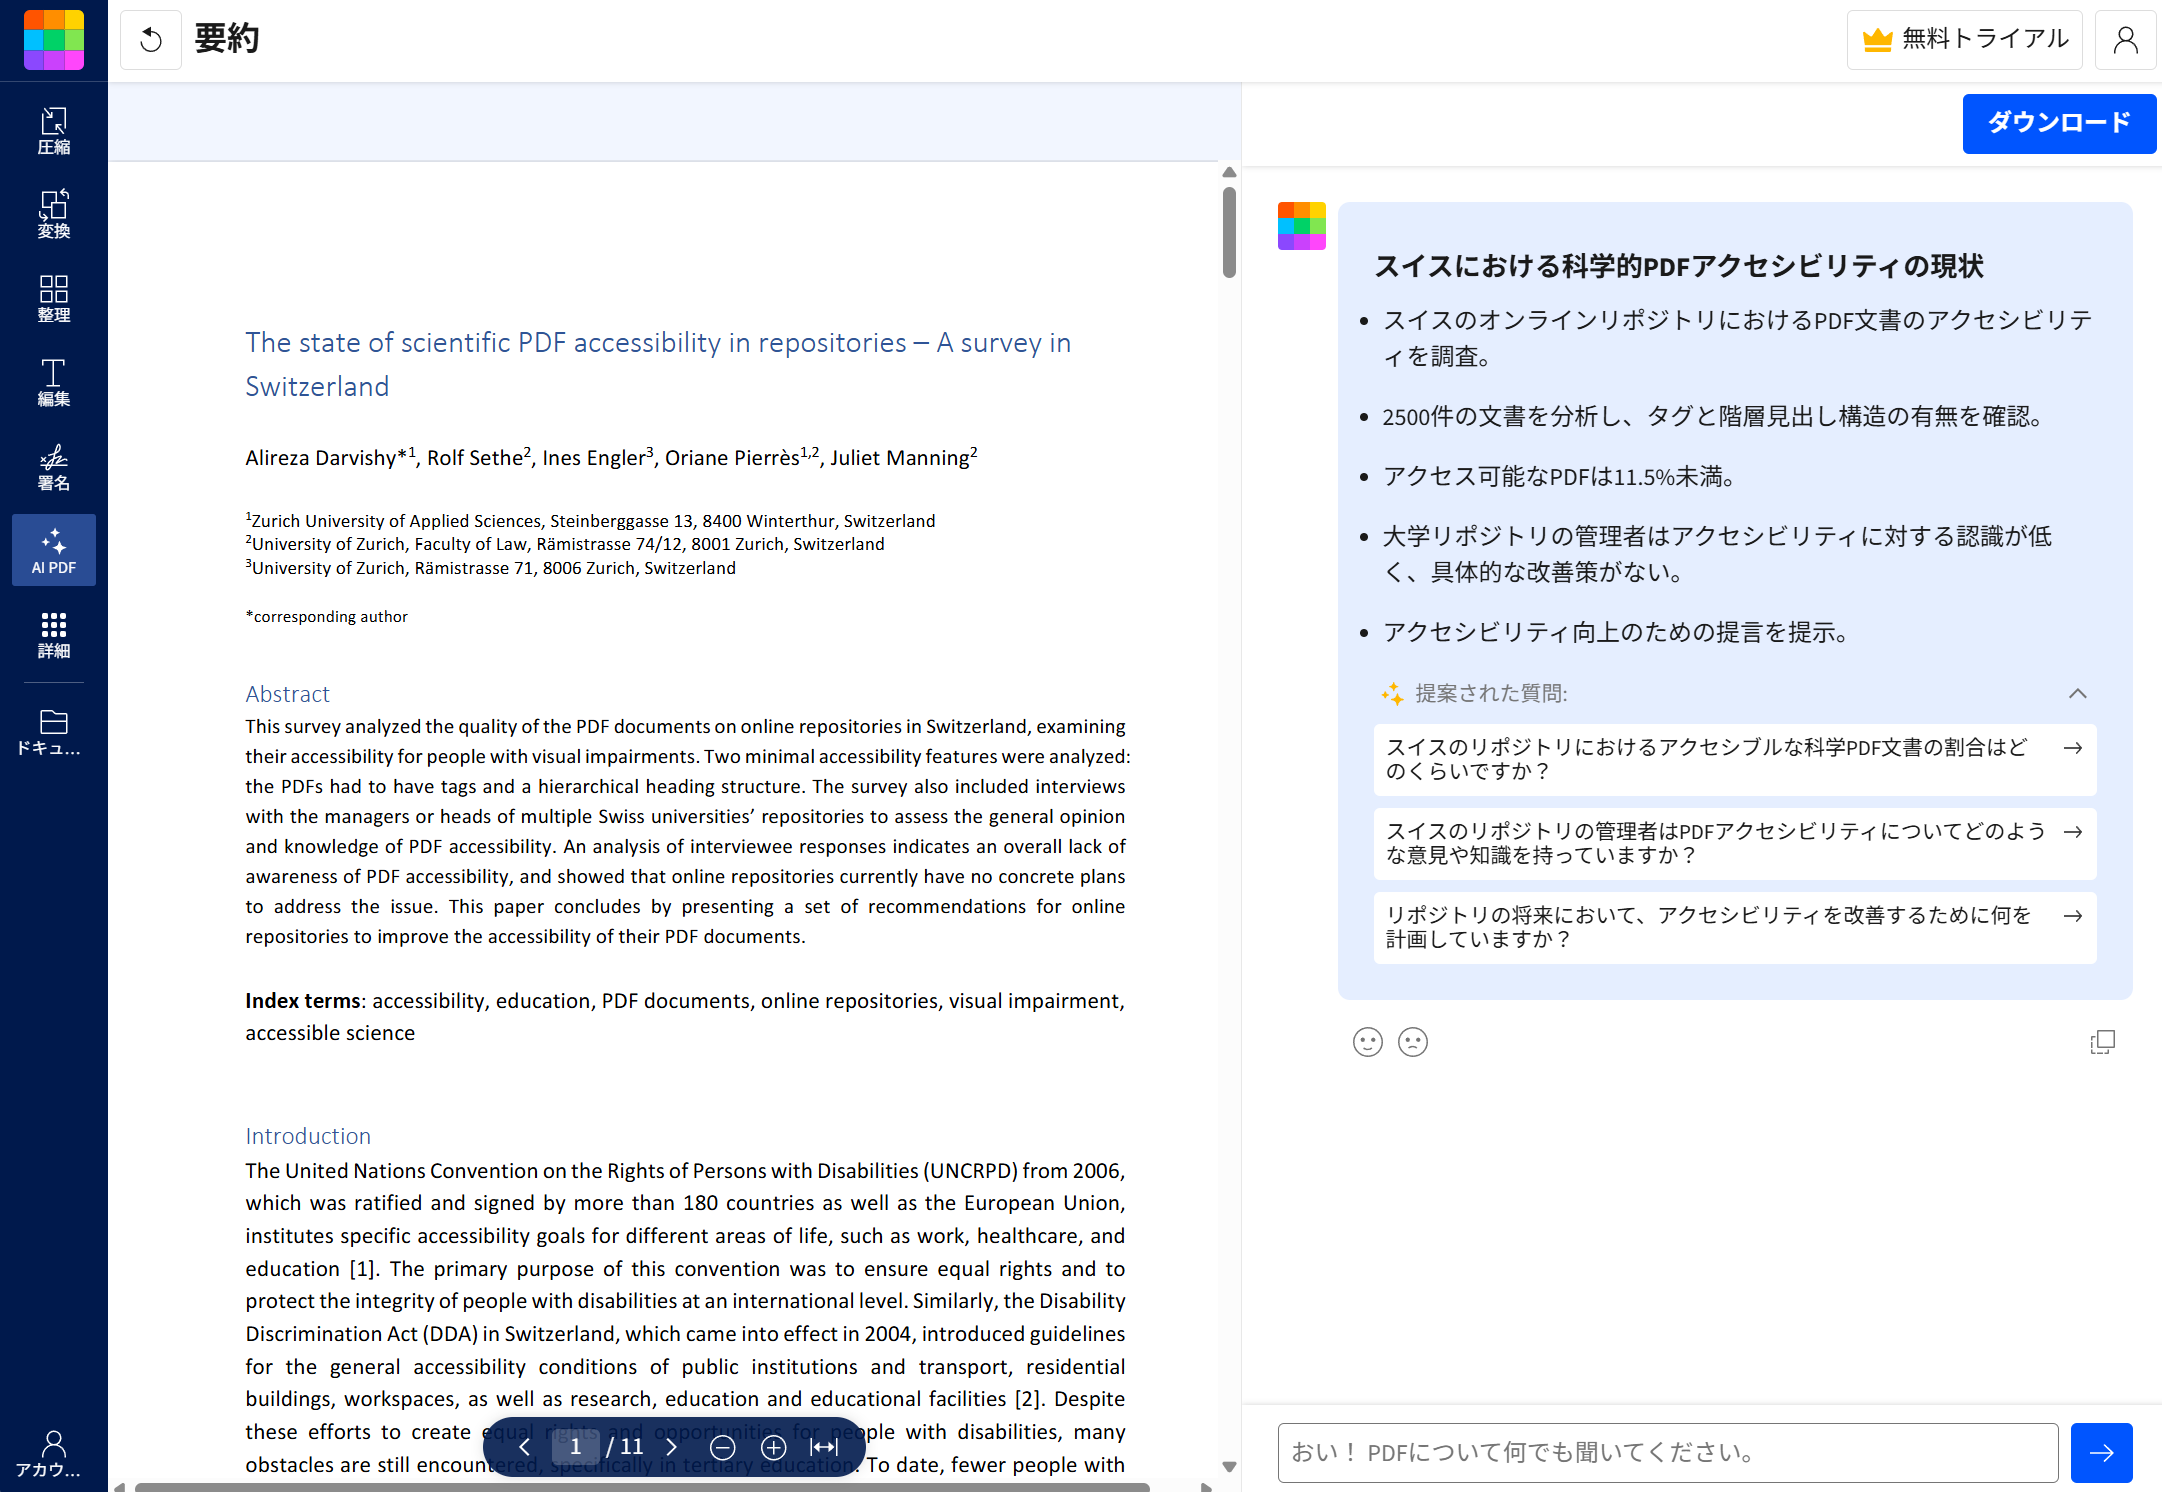Open the Documents (ドキュメント) panel
The image size is (2162, 1492).
[x=54, y=731]
